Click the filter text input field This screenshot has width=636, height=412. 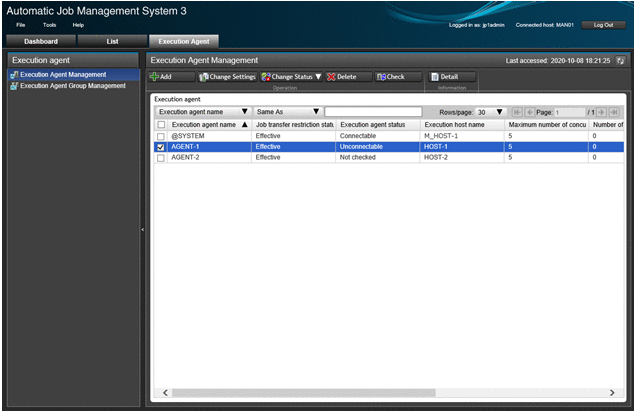coord(373,112)
